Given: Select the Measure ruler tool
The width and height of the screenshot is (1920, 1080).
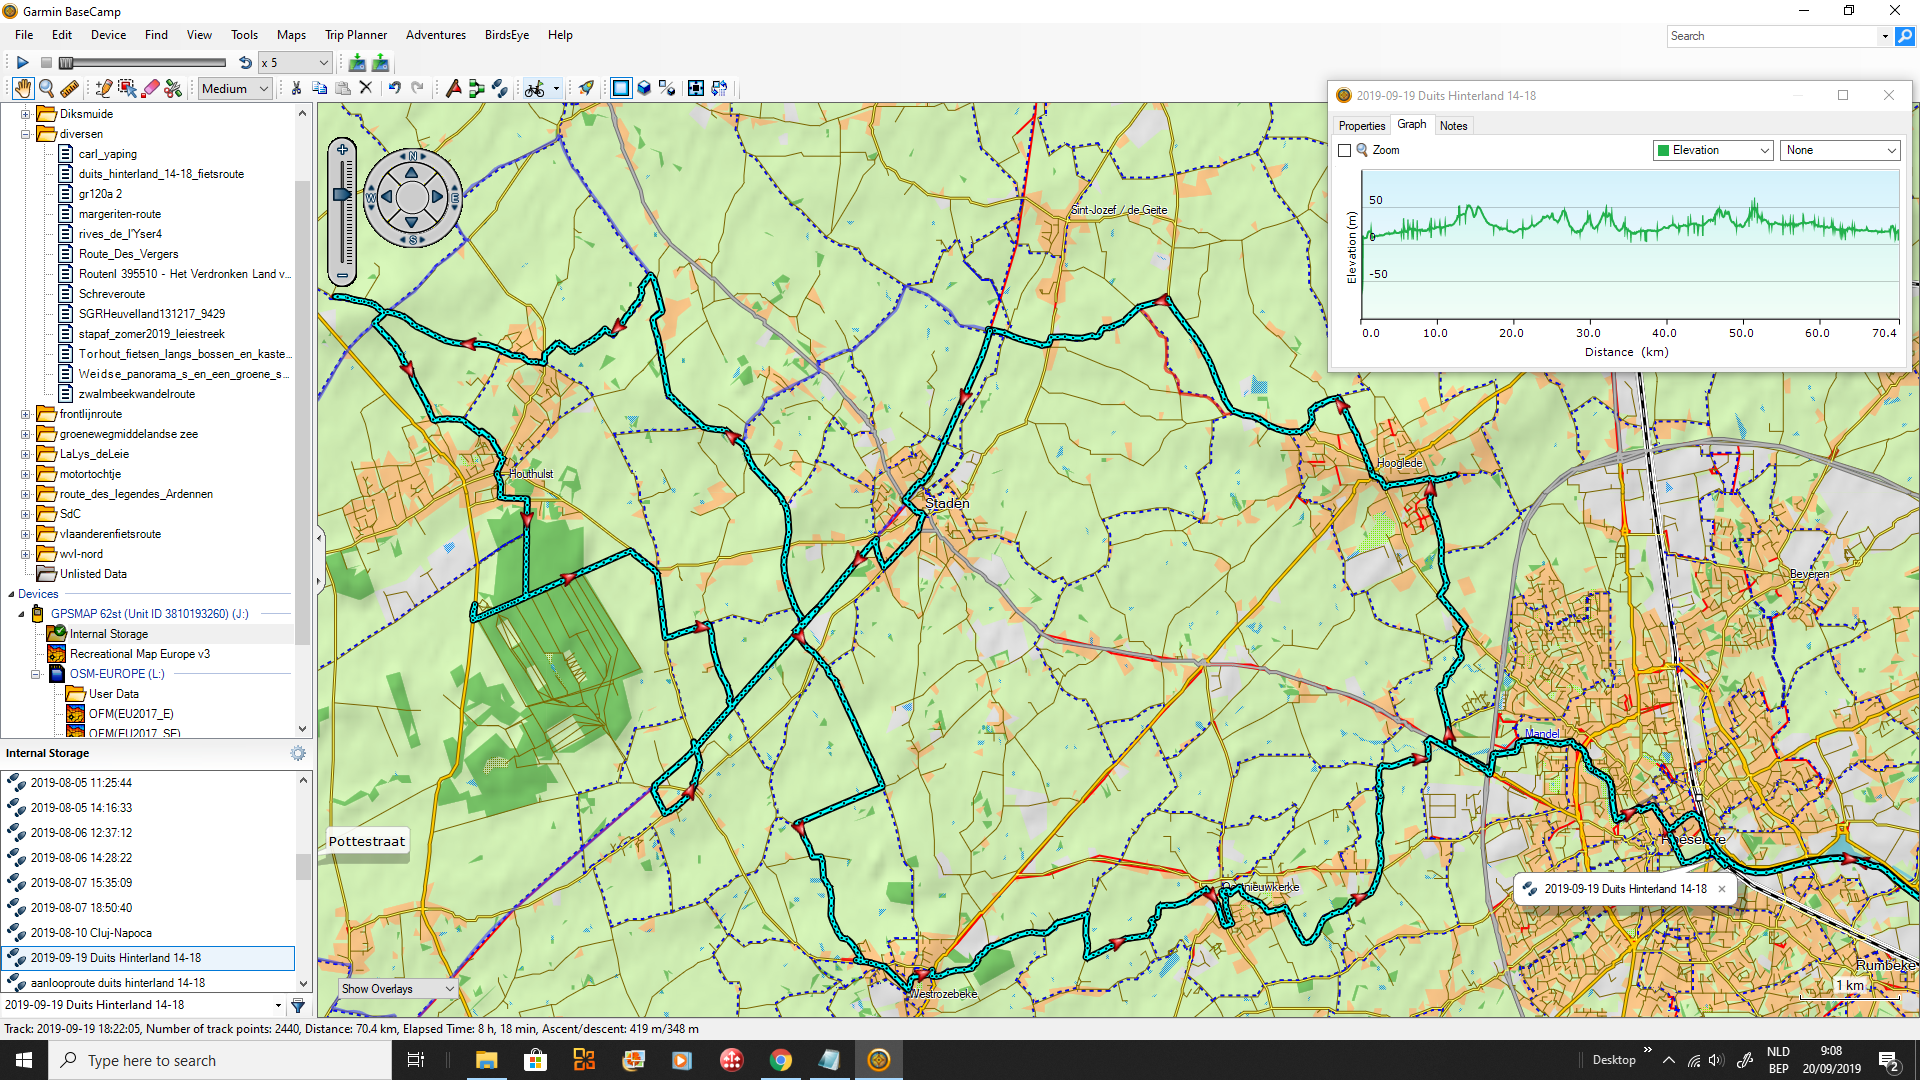Looking at the screenshot, I should (69, 88).
